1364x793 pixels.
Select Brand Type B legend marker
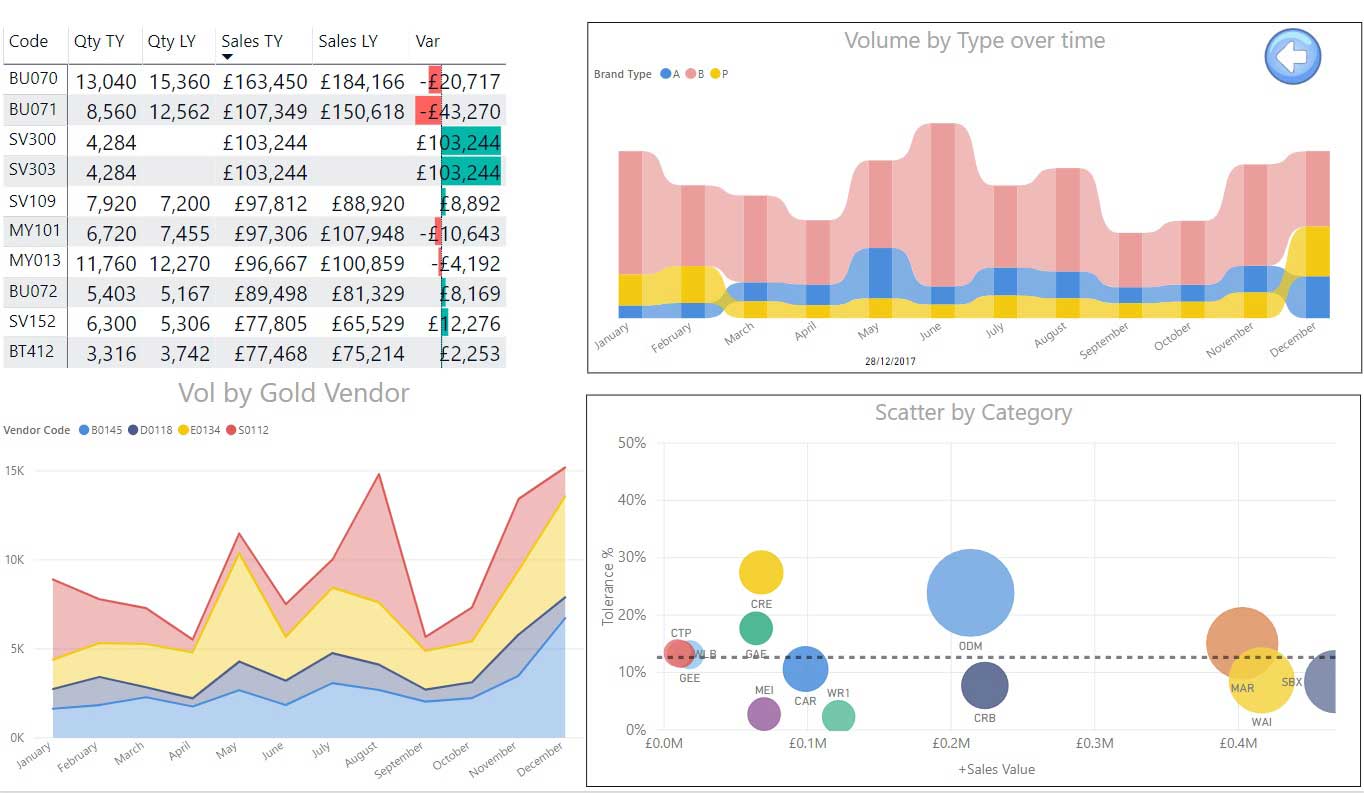[x=690, y=74]
